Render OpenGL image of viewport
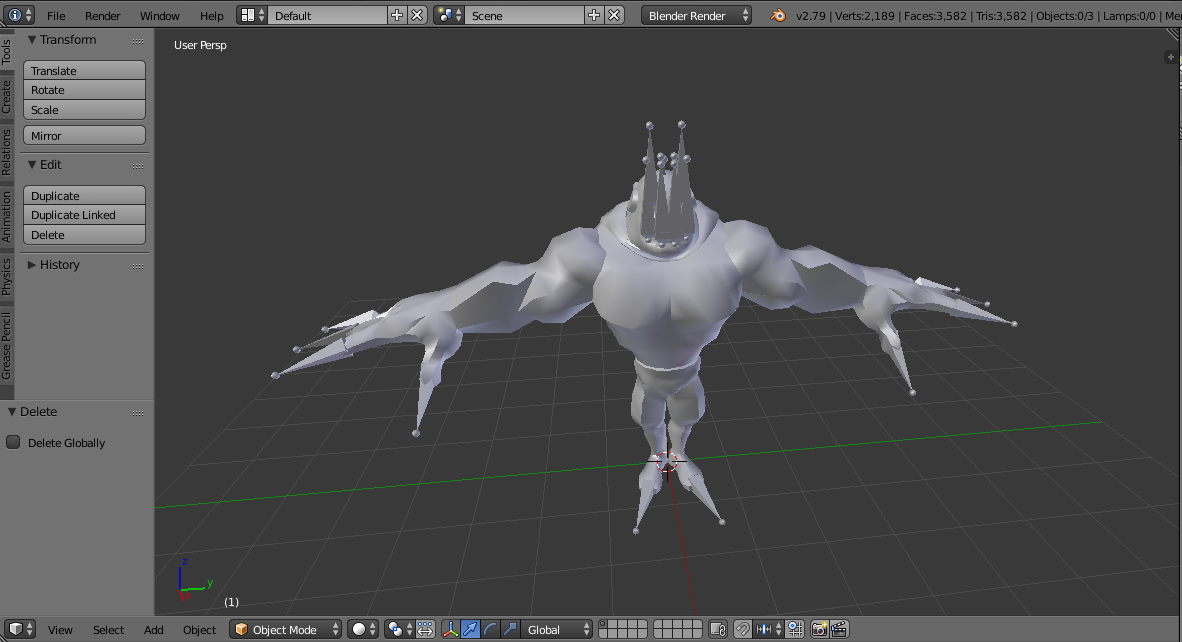This screenshot has height=642, width=1182. pos(819,629)
